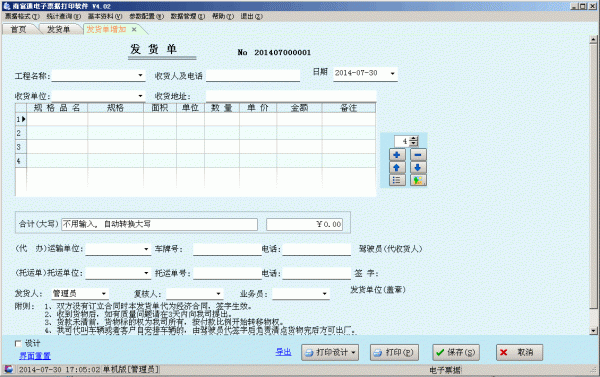Click the 规格品名 column header
Image resolution: width=600 pixels, height=377 pixels.
57,108
